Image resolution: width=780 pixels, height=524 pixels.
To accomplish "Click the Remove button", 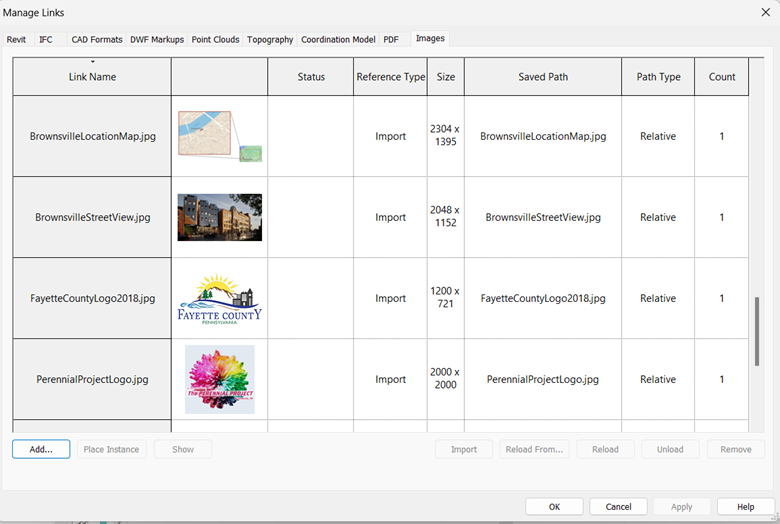I will pos(736,449).
